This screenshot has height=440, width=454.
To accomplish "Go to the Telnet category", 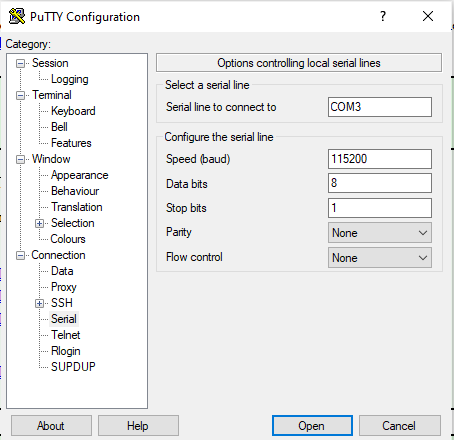I will [x=66, y=335].
